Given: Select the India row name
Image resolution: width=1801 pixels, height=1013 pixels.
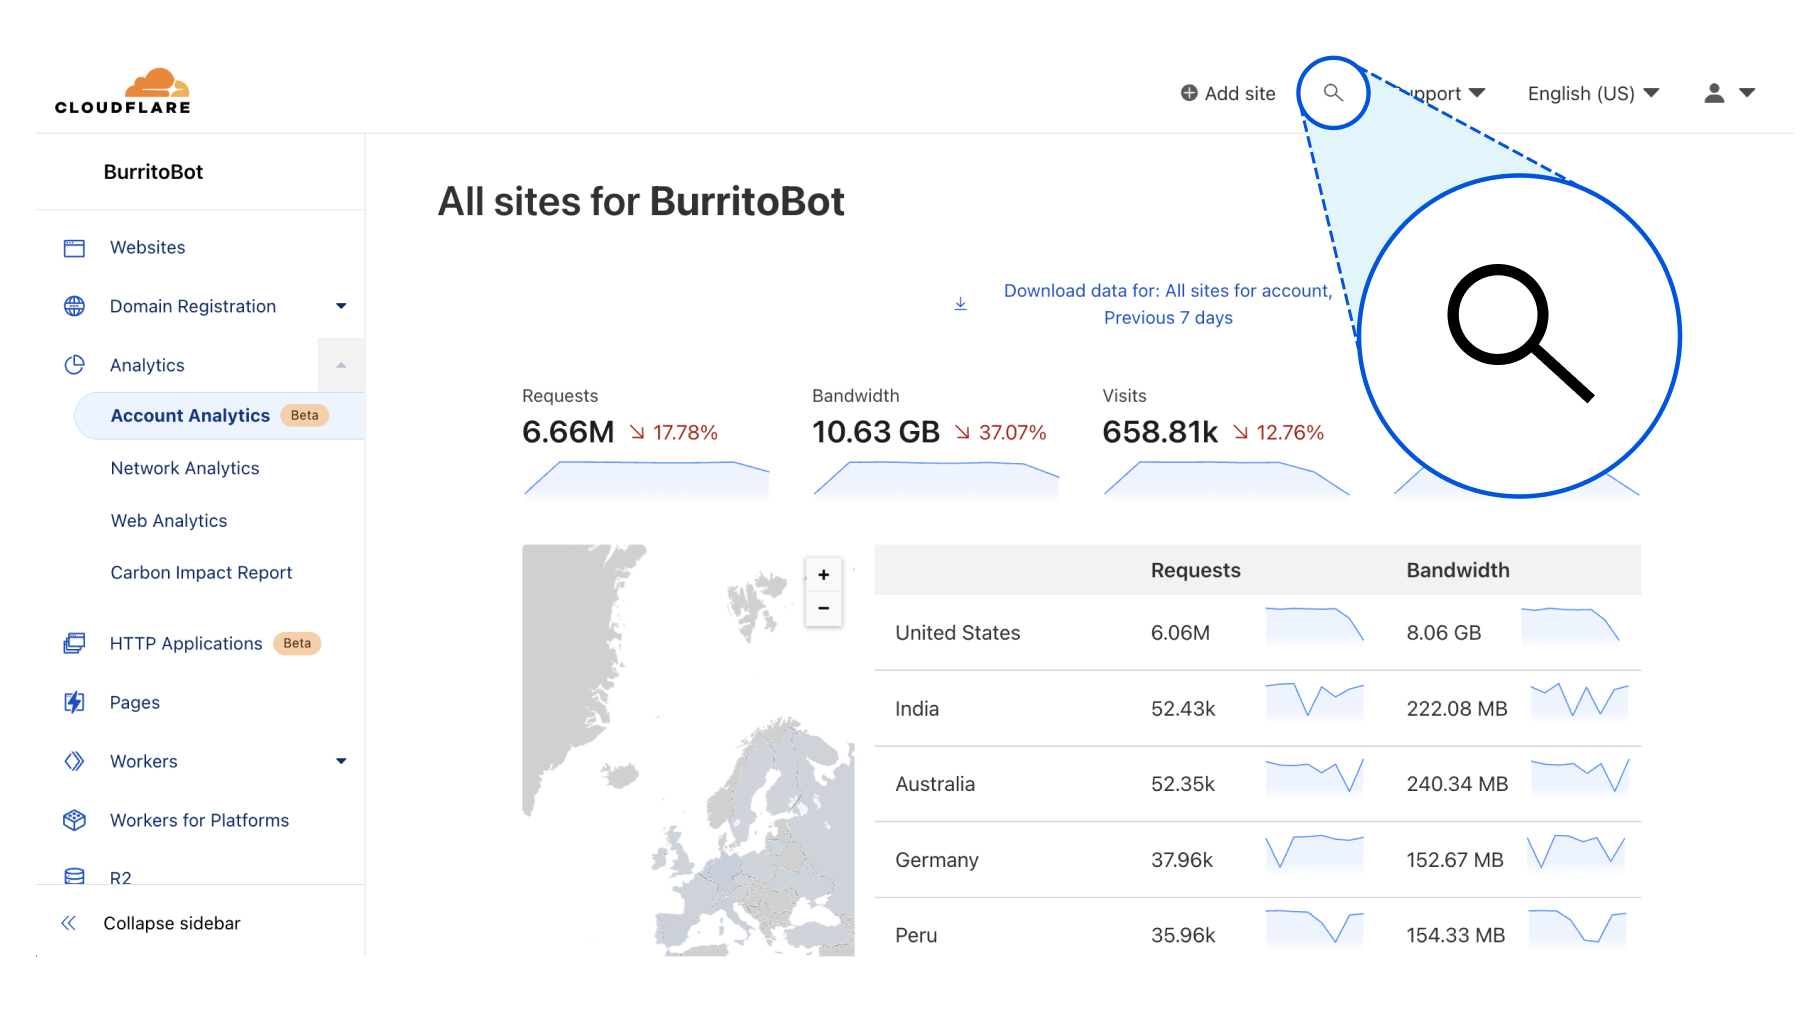Looking at the screenshot, I should (x=917, y=709).
